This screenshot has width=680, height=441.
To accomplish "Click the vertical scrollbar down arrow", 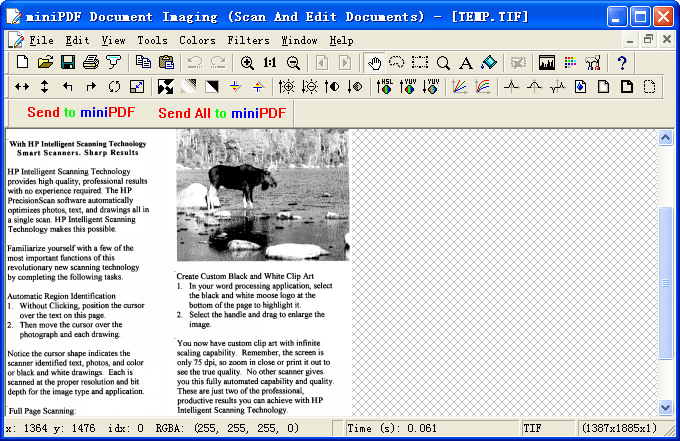I will coord(665,407).
